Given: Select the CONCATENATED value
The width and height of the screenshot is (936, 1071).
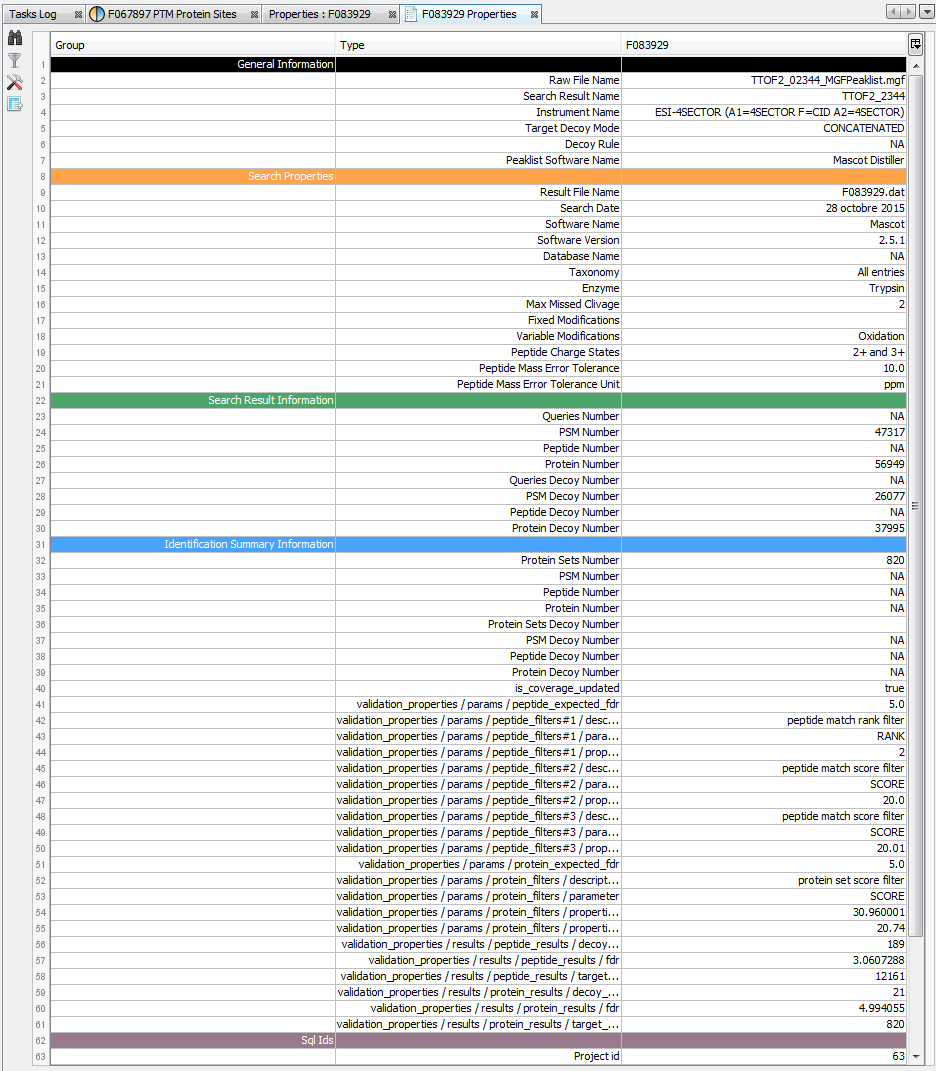Looking at the screenshot, I should coord(764,128).
